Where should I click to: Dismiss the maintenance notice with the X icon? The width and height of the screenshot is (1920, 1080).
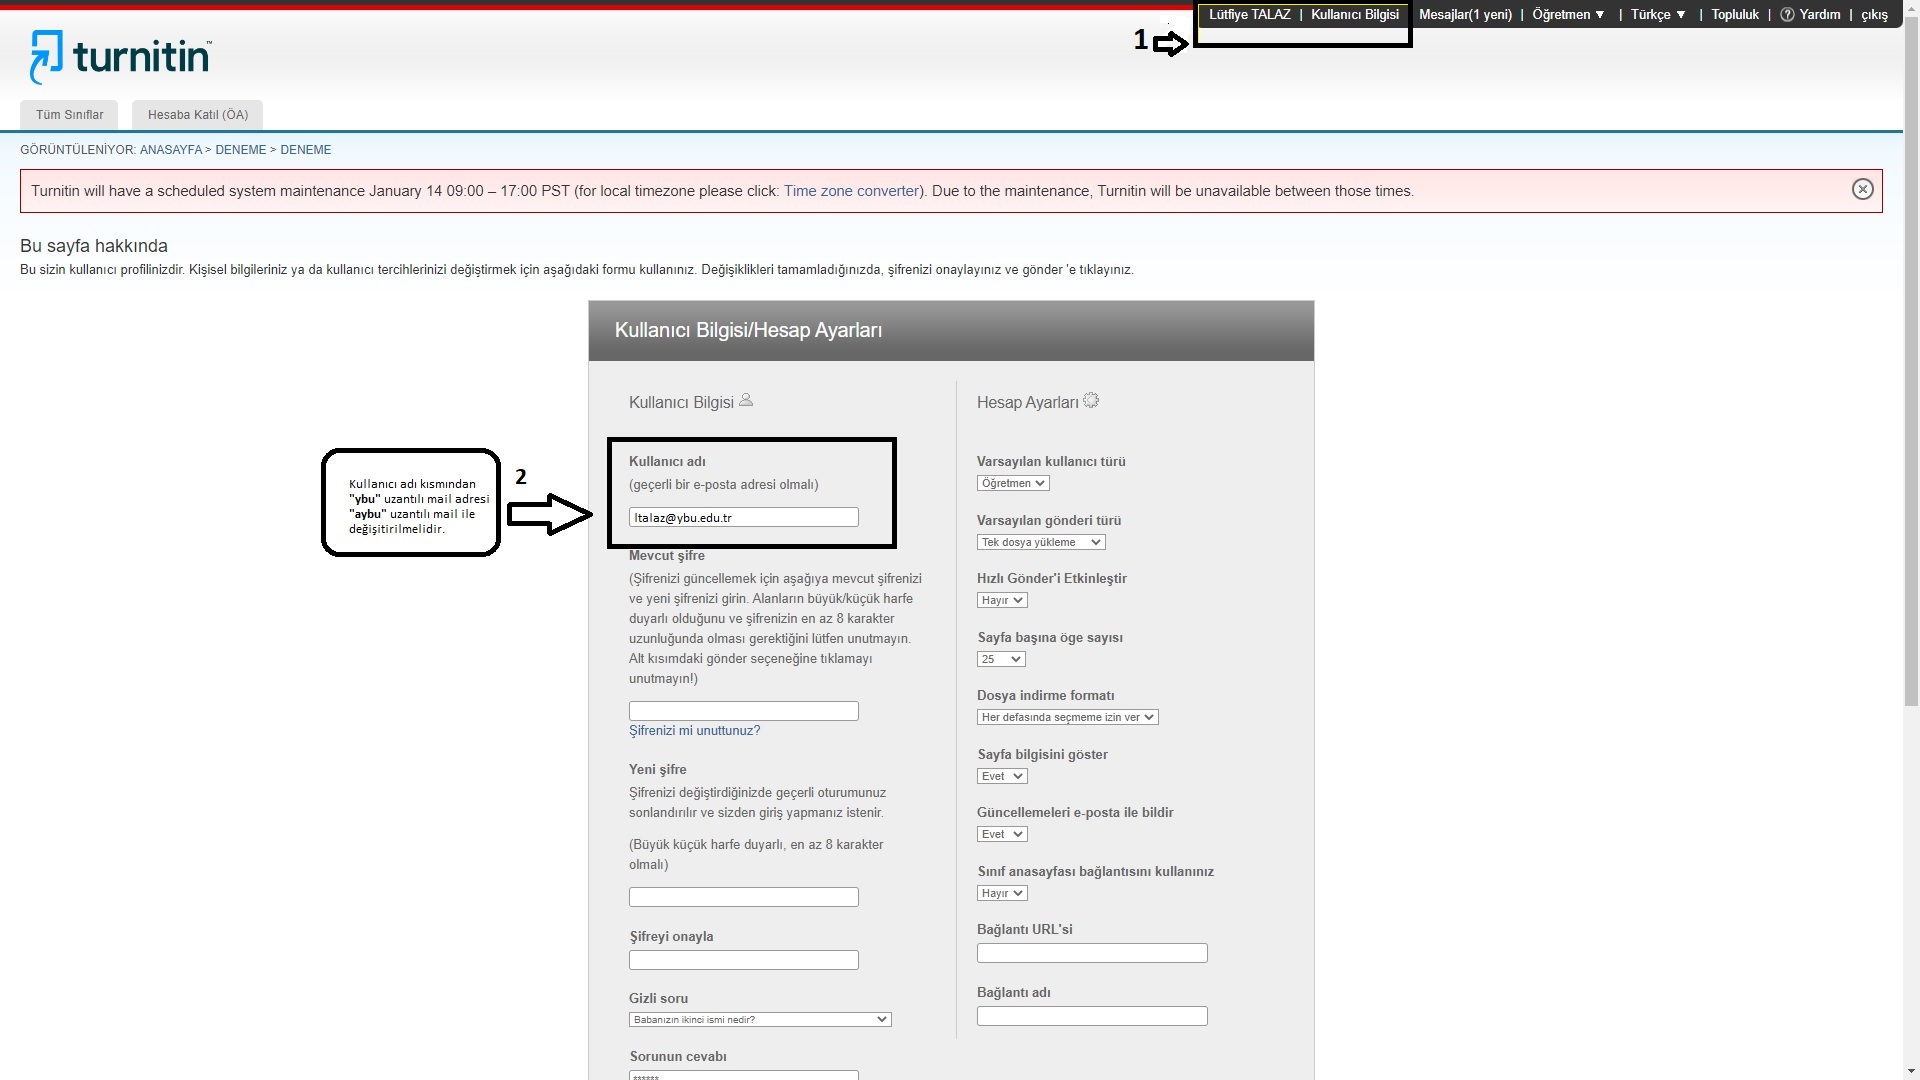point(1862,190)
